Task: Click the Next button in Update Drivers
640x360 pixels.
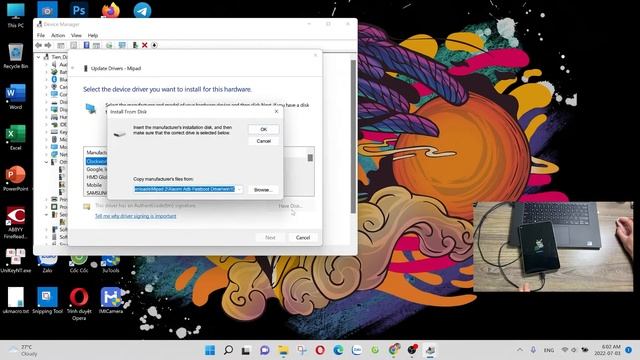Action: coord(270,237)
